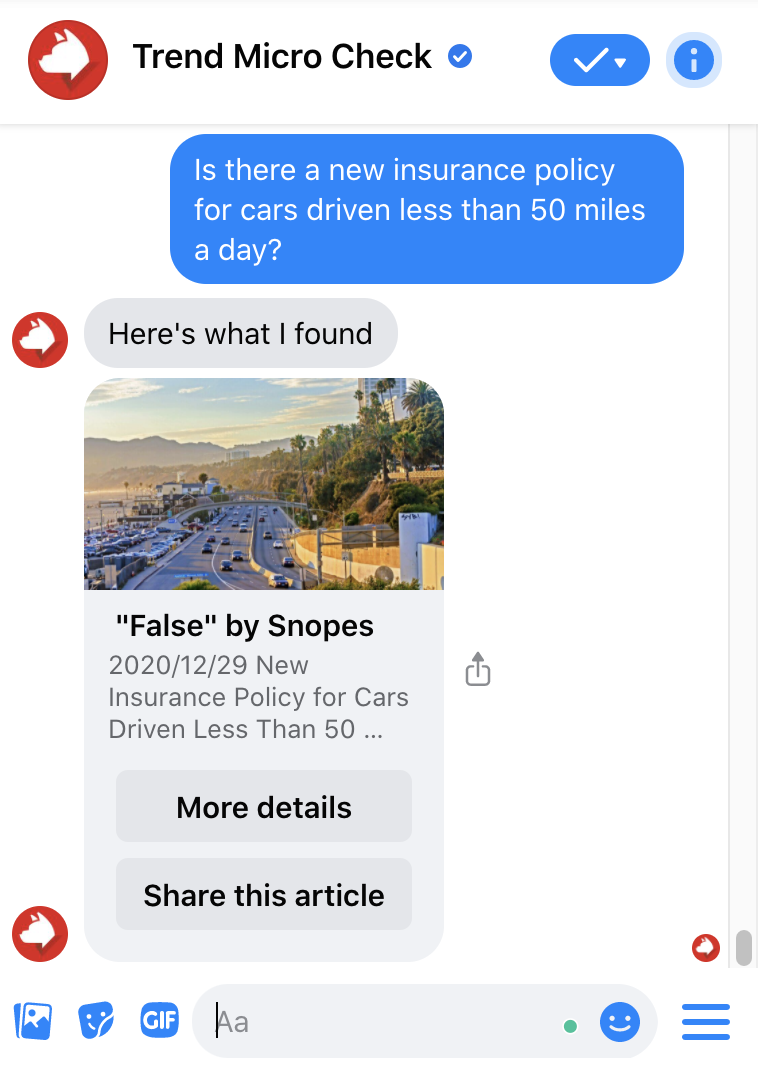The width and height of the screenshot is (758, 1070).
Task: Open Trend Micro Check page title
Action: tap(282, 57)
